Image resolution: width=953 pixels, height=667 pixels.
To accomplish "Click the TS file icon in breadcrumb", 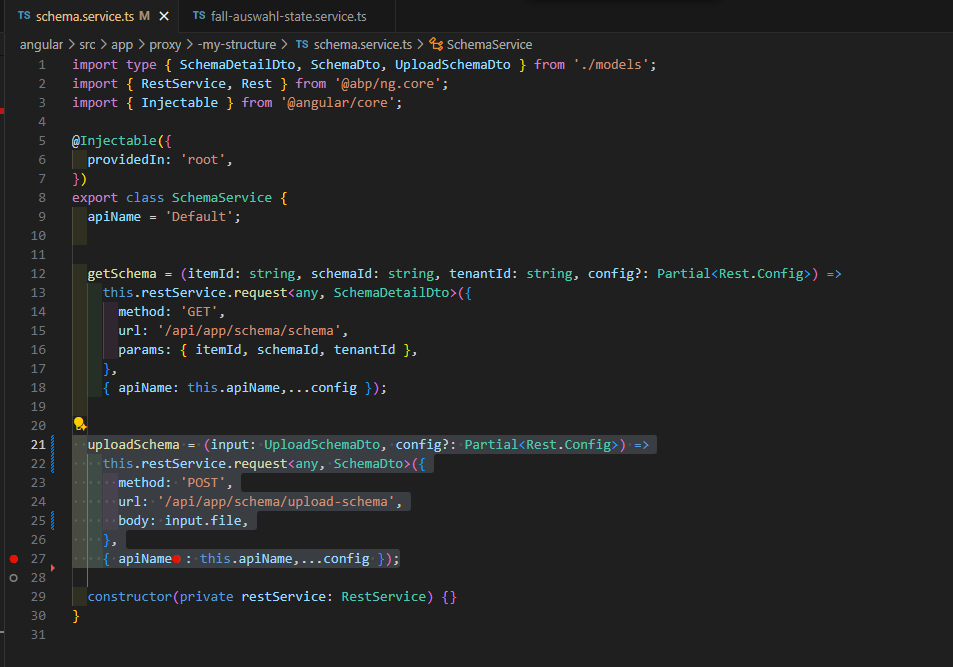I will (301, 45).
